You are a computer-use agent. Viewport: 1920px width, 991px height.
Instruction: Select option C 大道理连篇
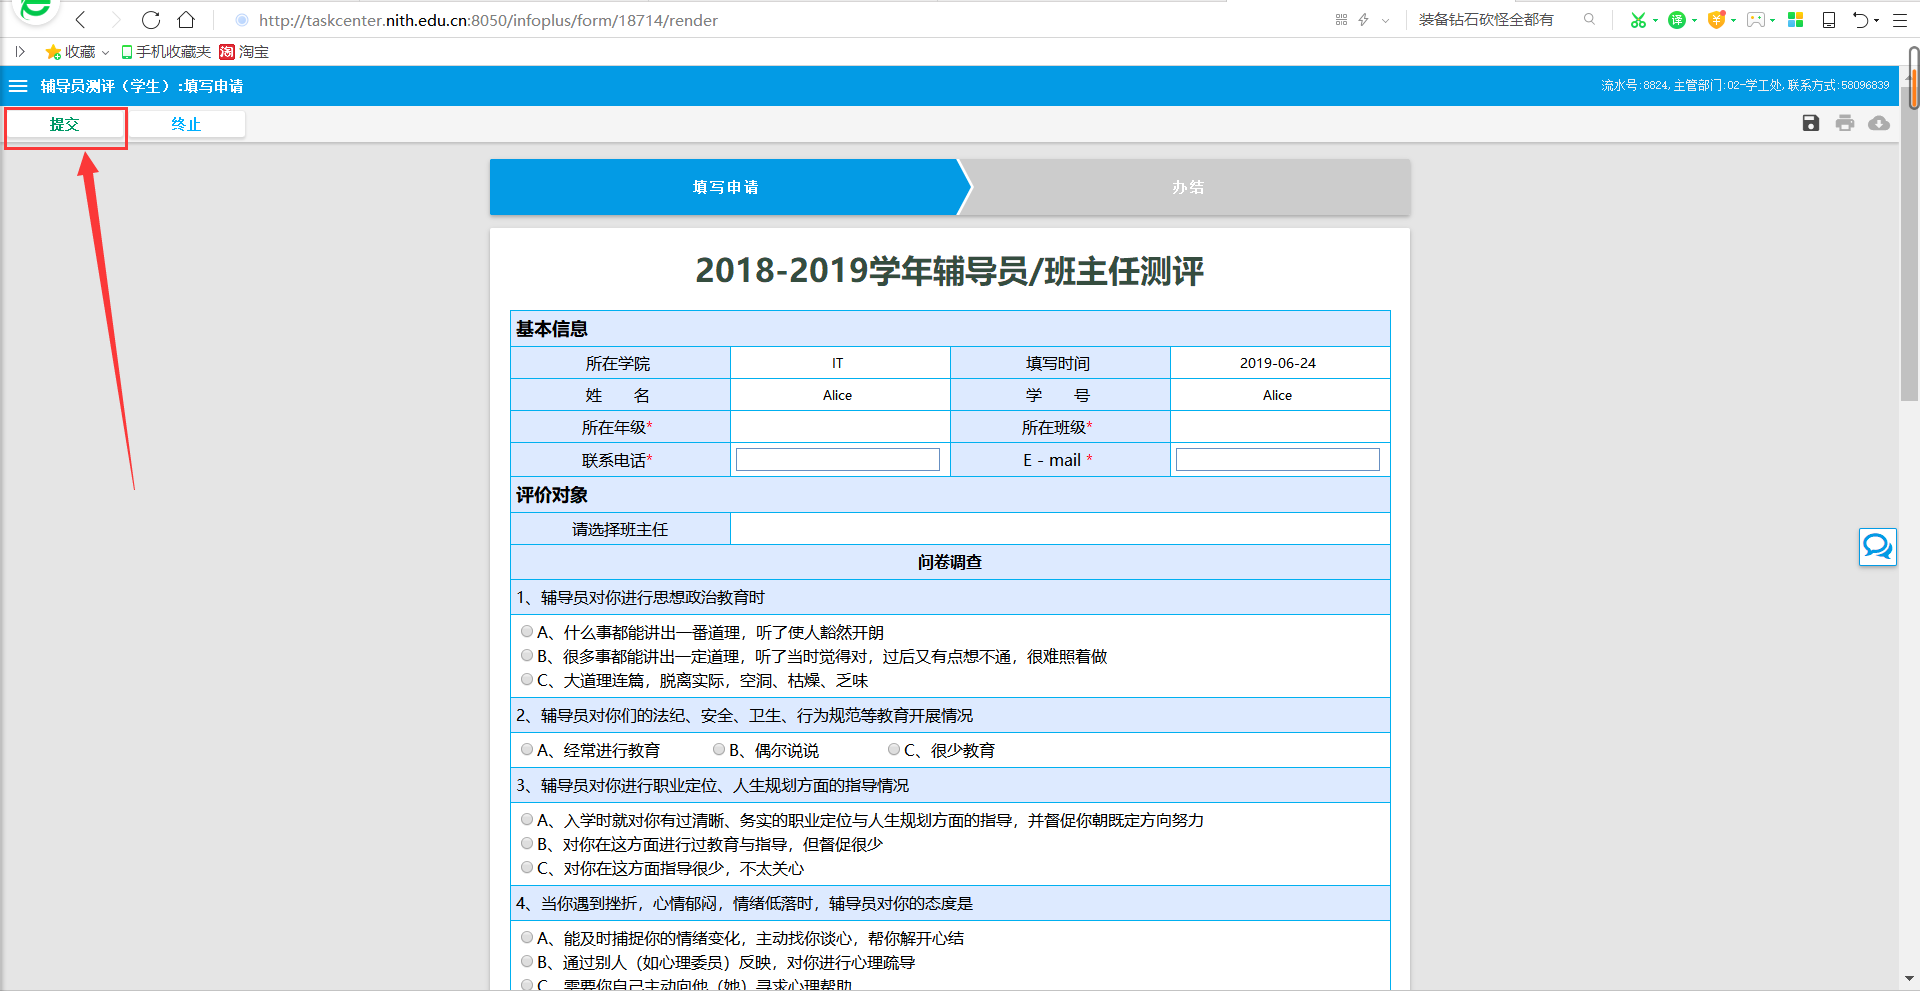(526, 679)
